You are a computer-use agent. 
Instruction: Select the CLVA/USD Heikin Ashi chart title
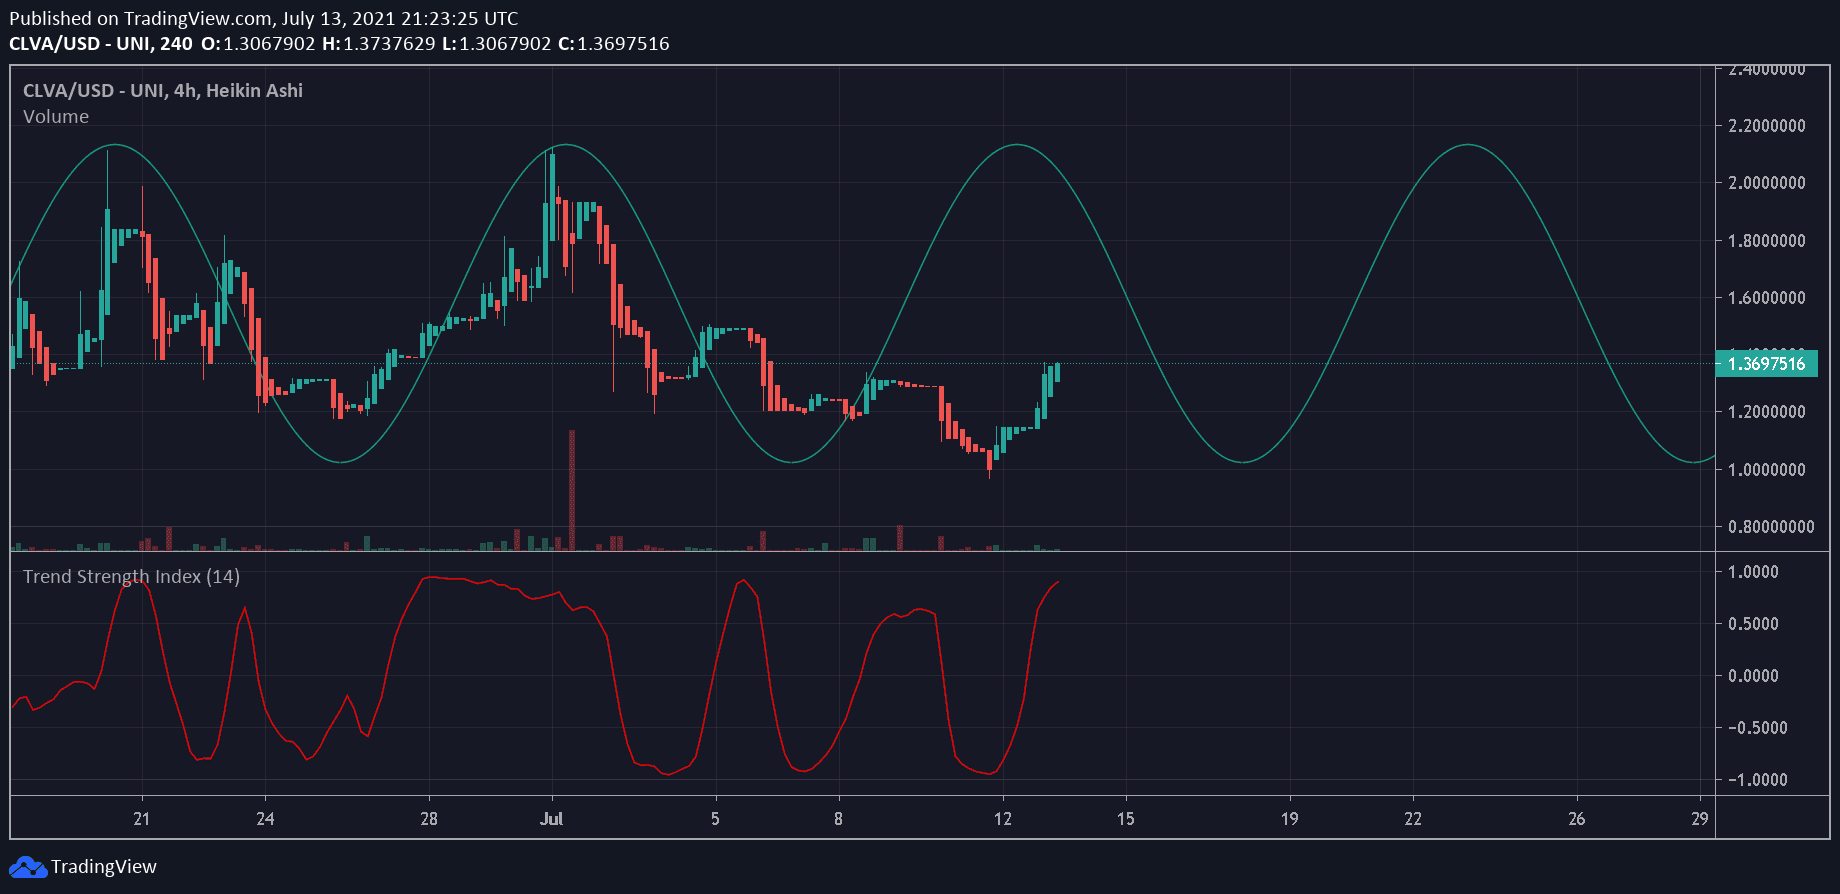coord(162,91)
